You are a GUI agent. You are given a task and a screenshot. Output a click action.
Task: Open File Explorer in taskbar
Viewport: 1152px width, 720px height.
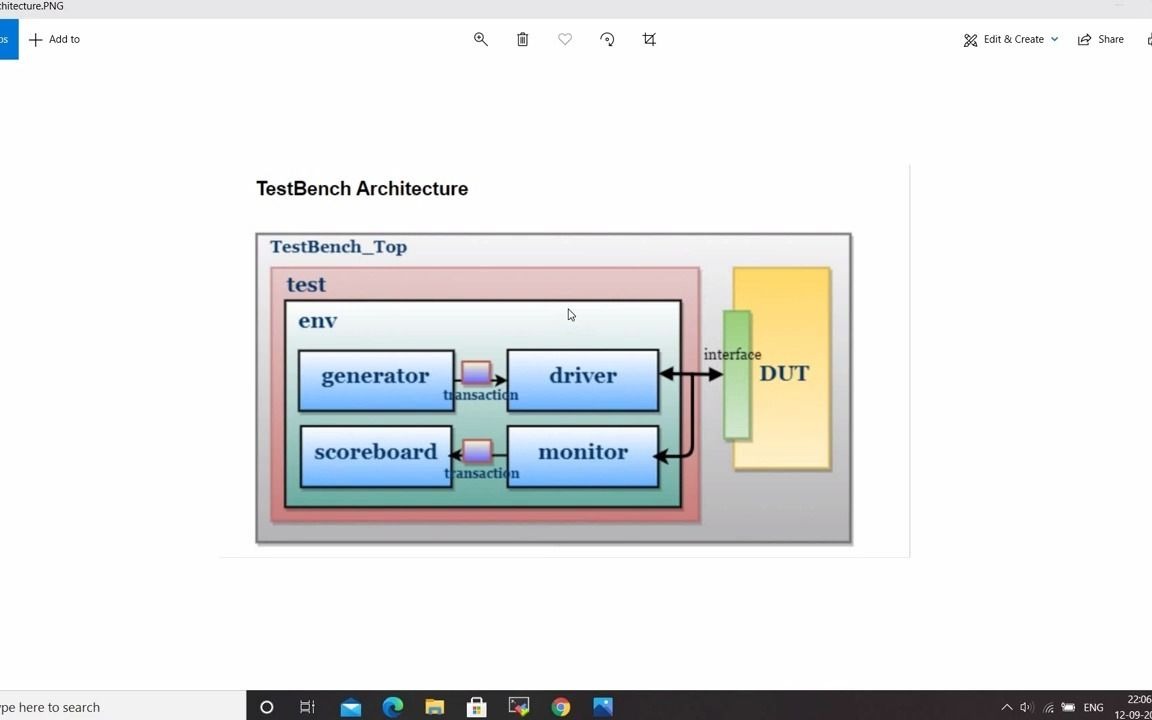tap(434, 707)
